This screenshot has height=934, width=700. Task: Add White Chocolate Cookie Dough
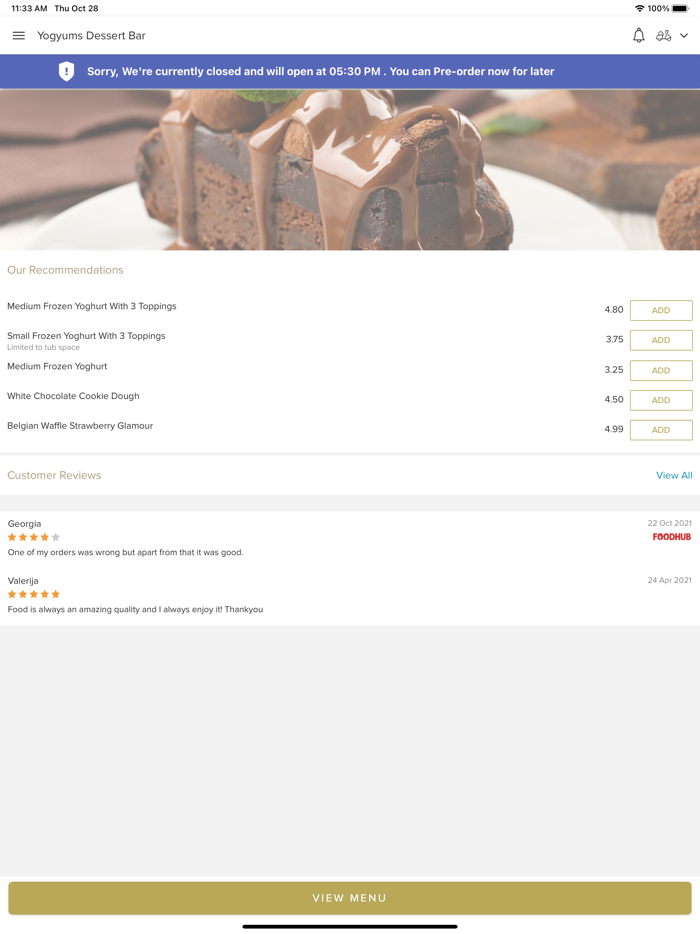click(x=661, y=400)
